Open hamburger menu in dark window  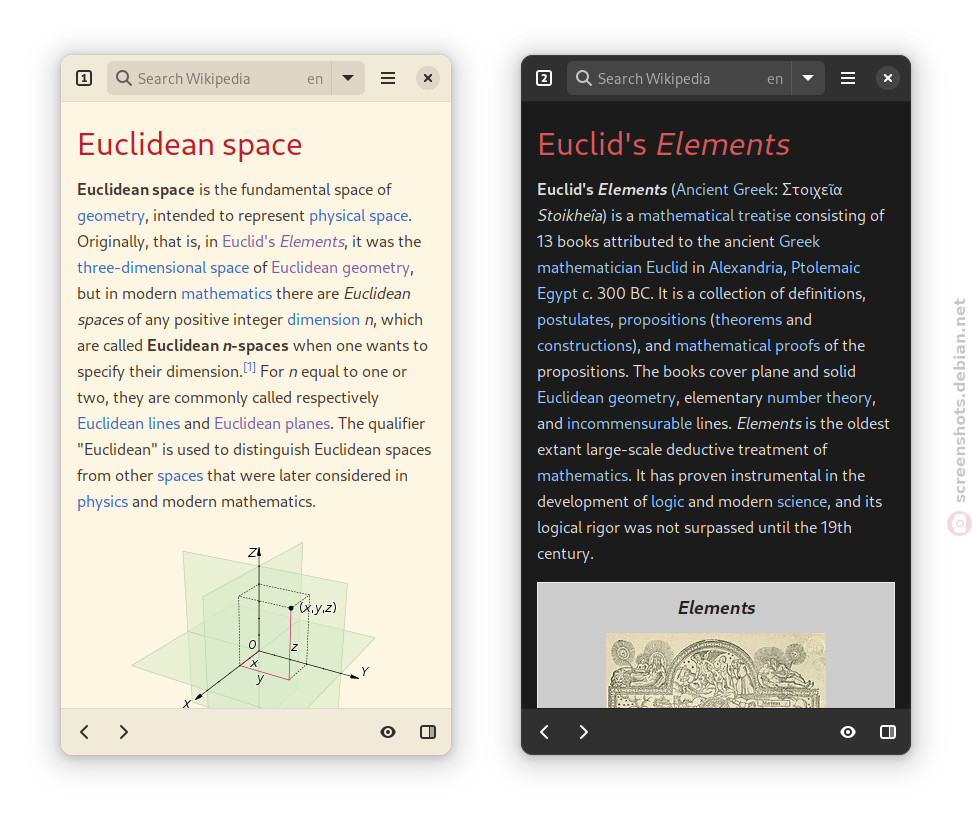[x=847, y=78]
